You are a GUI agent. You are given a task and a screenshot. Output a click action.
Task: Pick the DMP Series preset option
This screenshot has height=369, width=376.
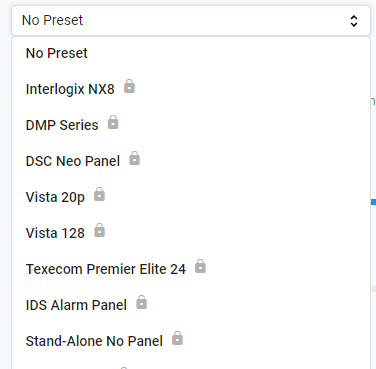(x=191, y=125)
